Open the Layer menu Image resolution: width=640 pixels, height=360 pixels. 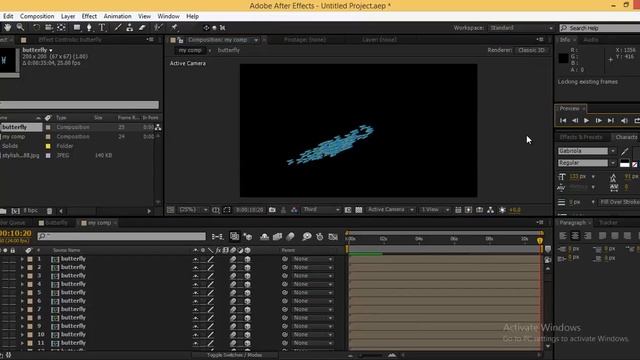point(68,16)
